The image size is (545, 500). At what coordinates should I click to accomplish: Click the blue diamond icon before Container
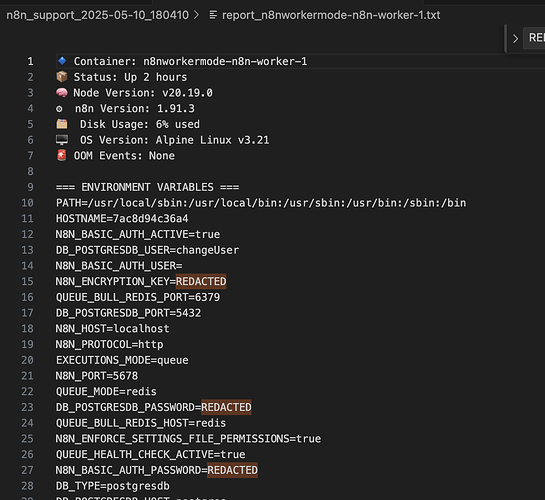(x=62, y=61)
